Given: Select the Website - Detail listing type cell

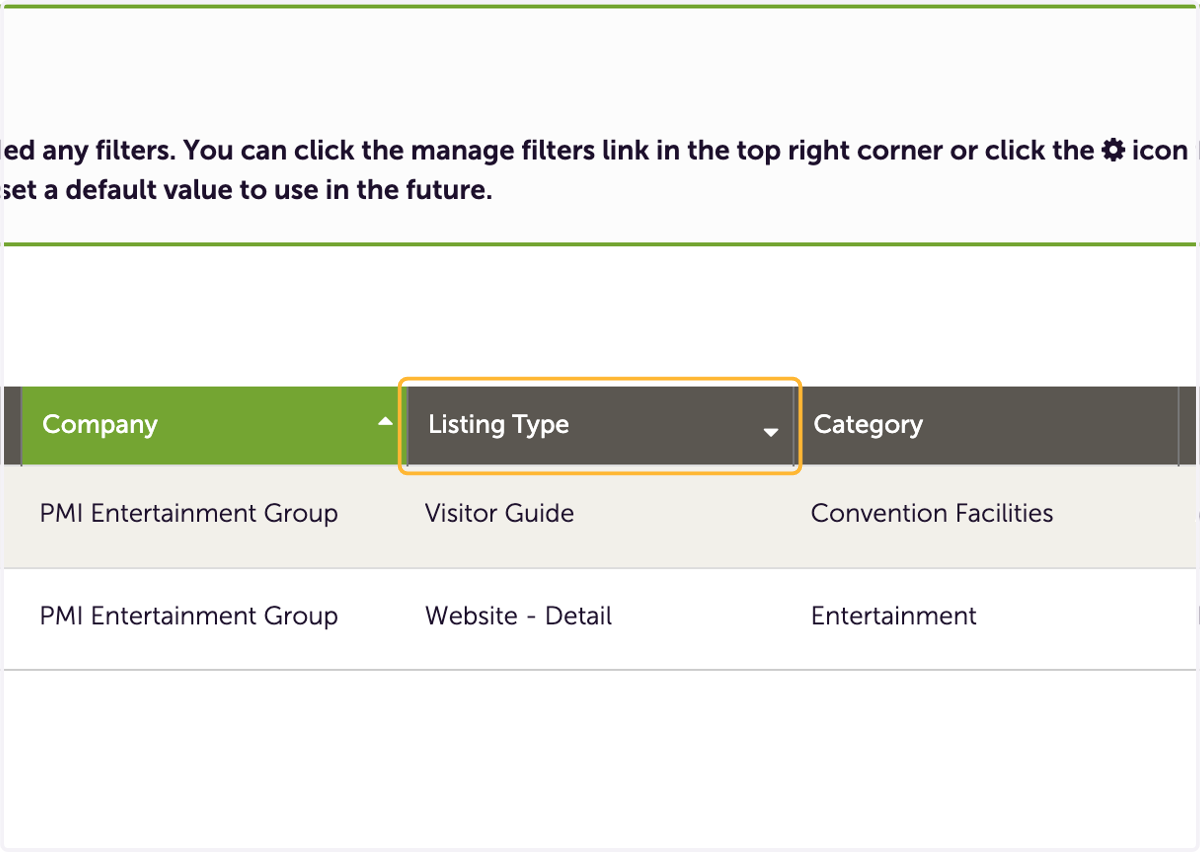Looking at the screenshot, I should point(518,616).
